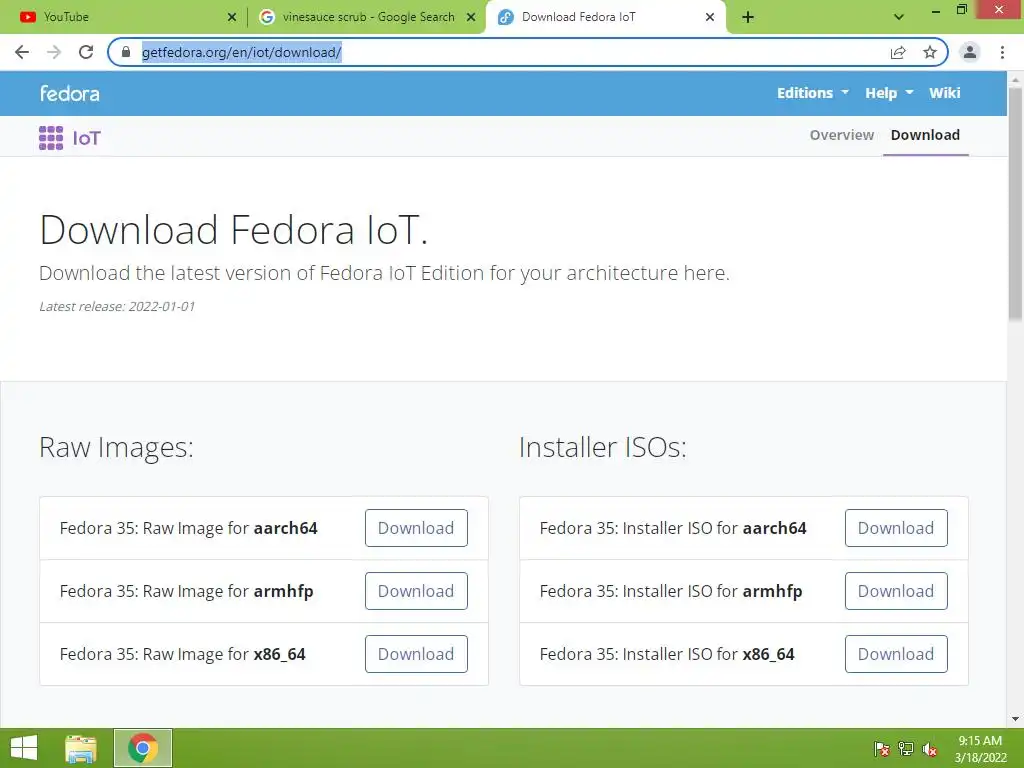Select the Download Fedora IoT tab
1024x768 pixels.
[x=605, y=17]
